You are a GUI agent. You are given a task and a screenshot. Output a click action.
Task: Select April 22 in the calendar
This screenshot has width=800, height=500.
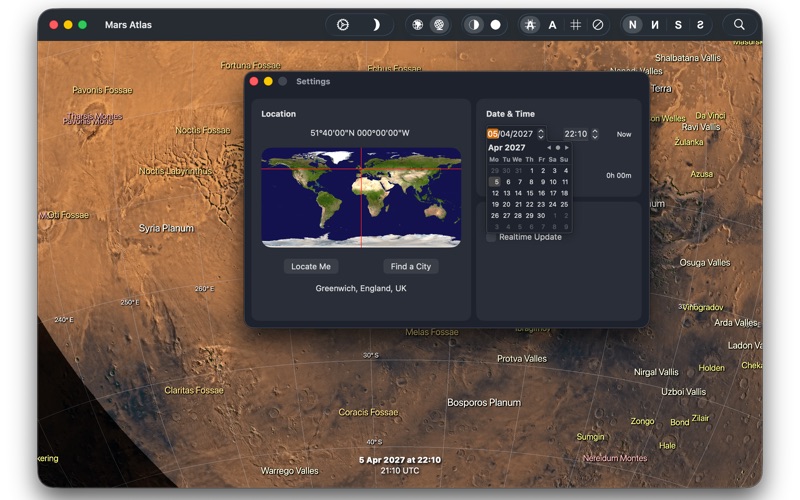coord(530,204)
